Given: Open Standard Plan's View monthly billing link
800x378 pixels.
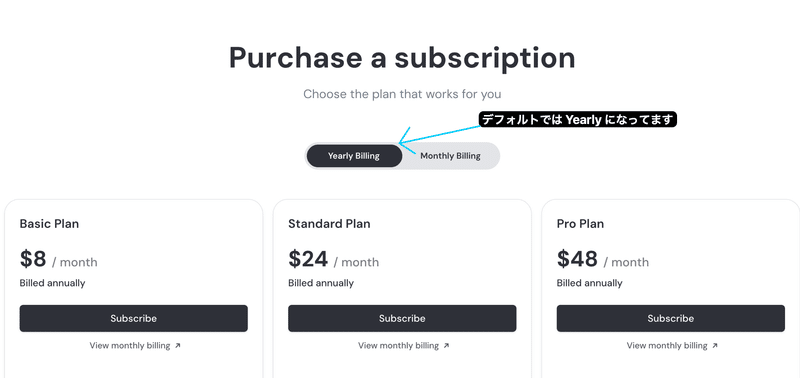Looking at the screenshot, I should click(403, 345).
